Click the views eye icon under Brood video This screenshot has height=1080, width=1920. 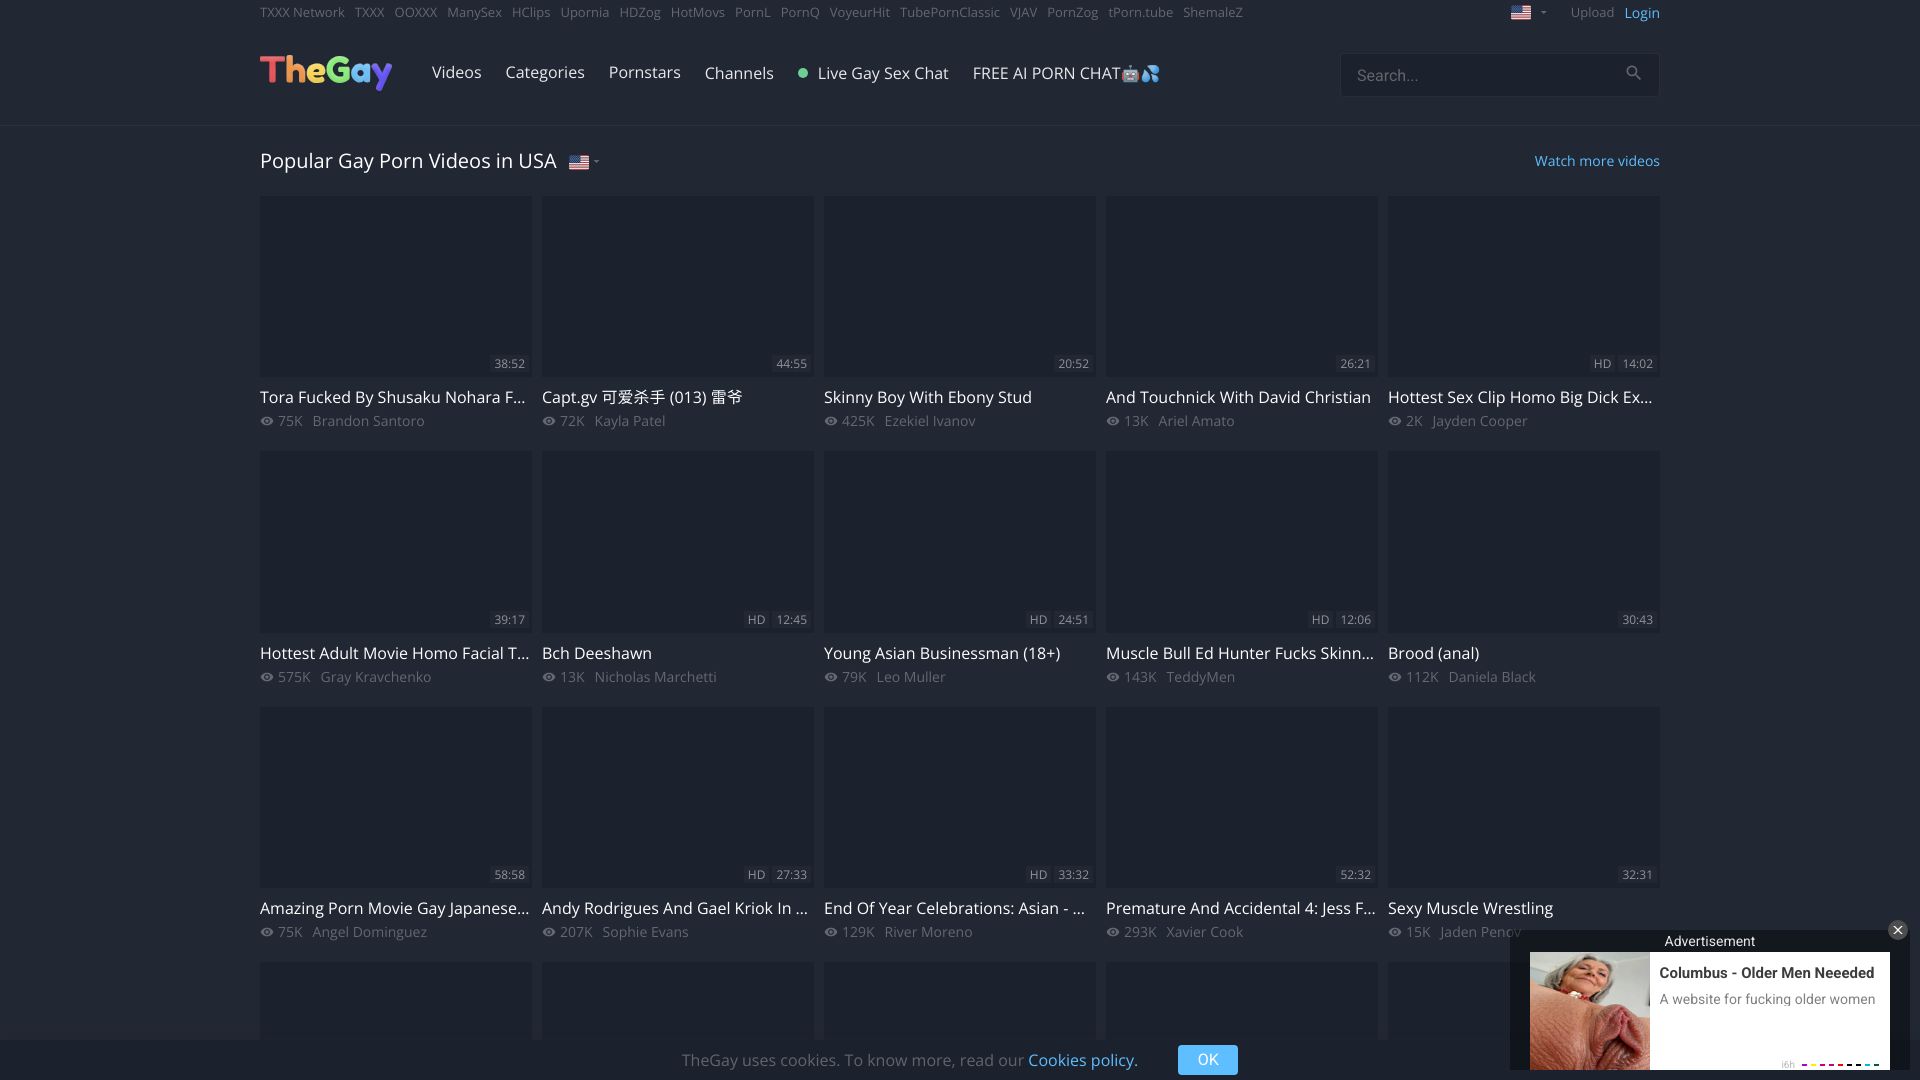tap(1395, 677)
